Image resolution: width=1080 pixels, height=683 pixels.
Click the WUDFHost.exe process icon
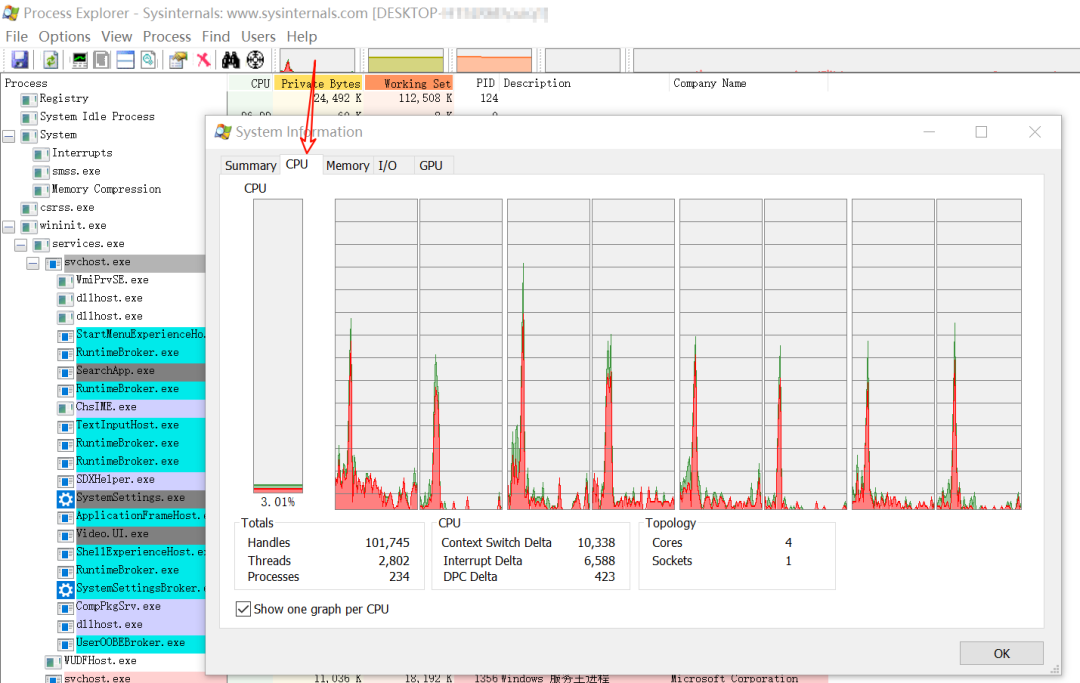pos(53,662)
